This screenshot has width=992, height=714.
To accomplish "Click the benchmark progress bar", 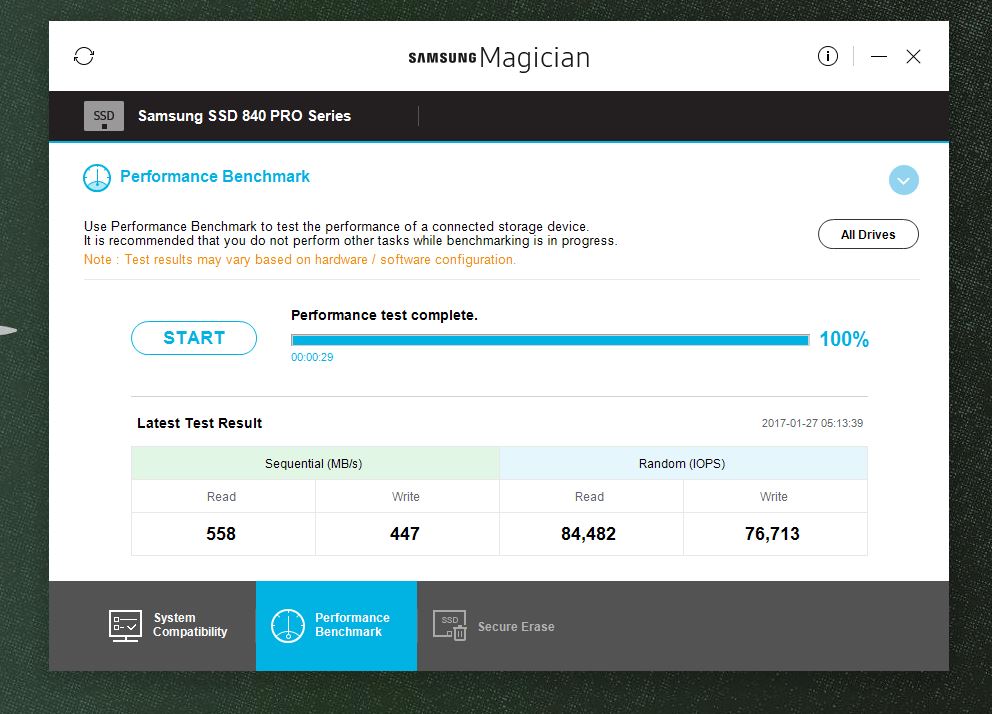I will point(550,340).
